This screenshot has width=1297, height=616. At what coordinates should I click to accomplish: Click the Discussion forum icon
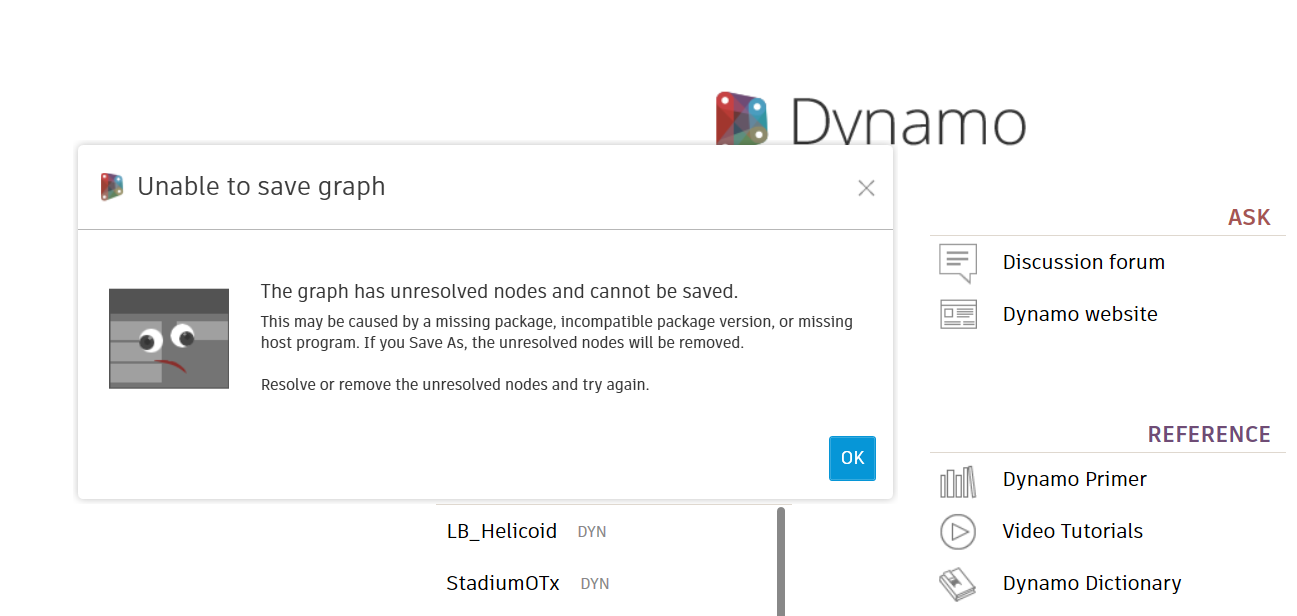pos(958,262)
